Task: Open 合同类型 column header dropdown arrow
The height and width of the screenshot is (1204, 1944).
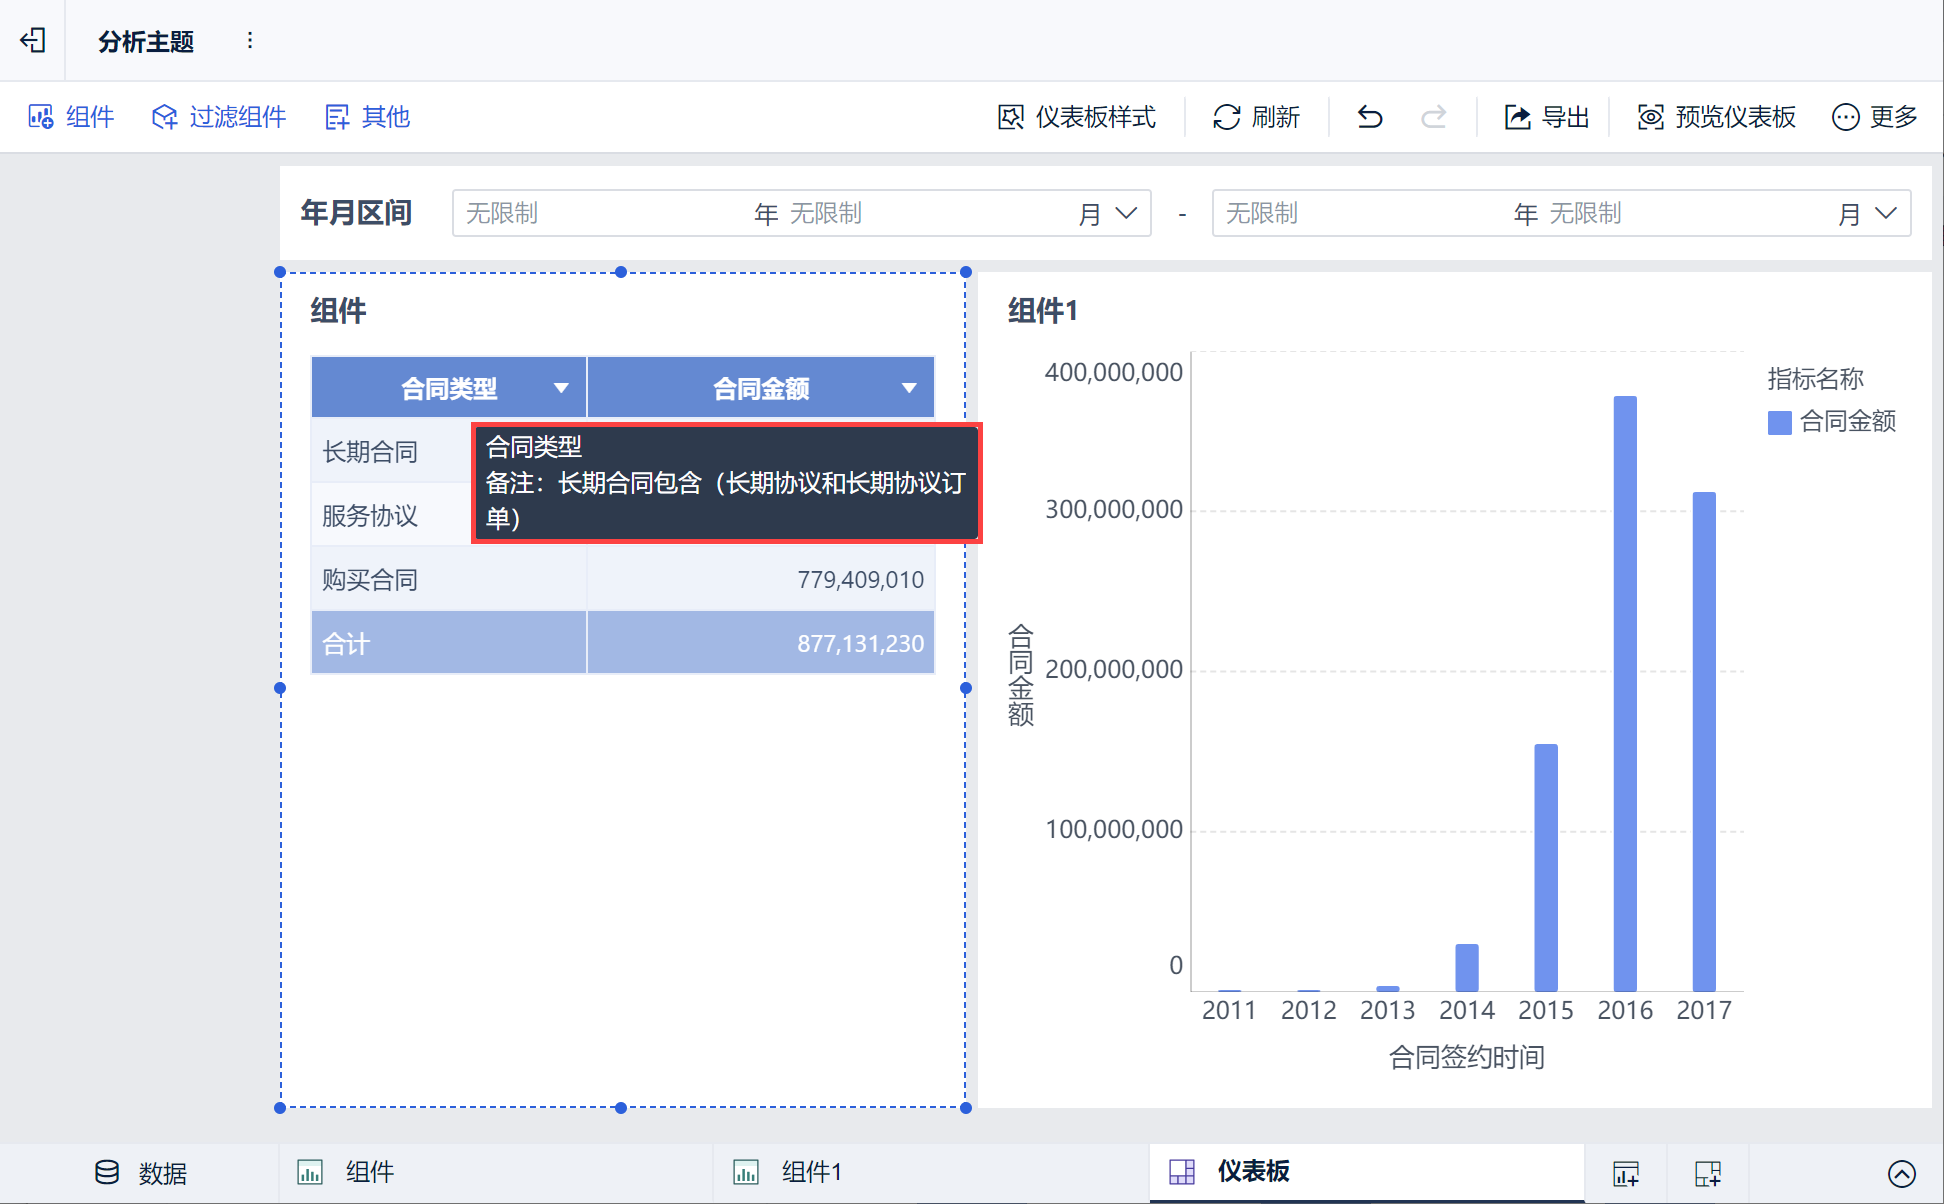Action: point(561,388)
